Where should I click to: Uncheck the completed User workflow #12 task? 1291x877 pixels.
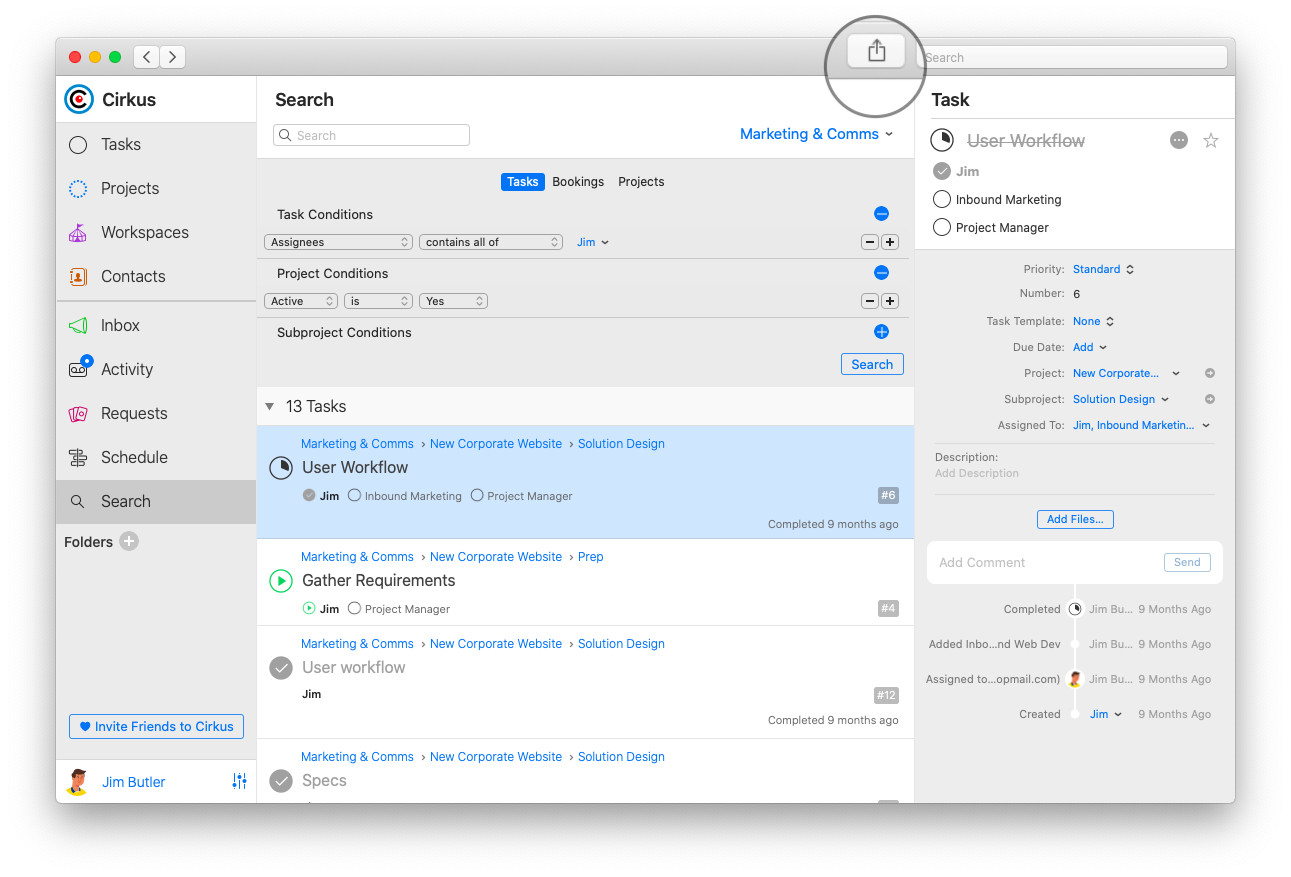pos(281,667)
